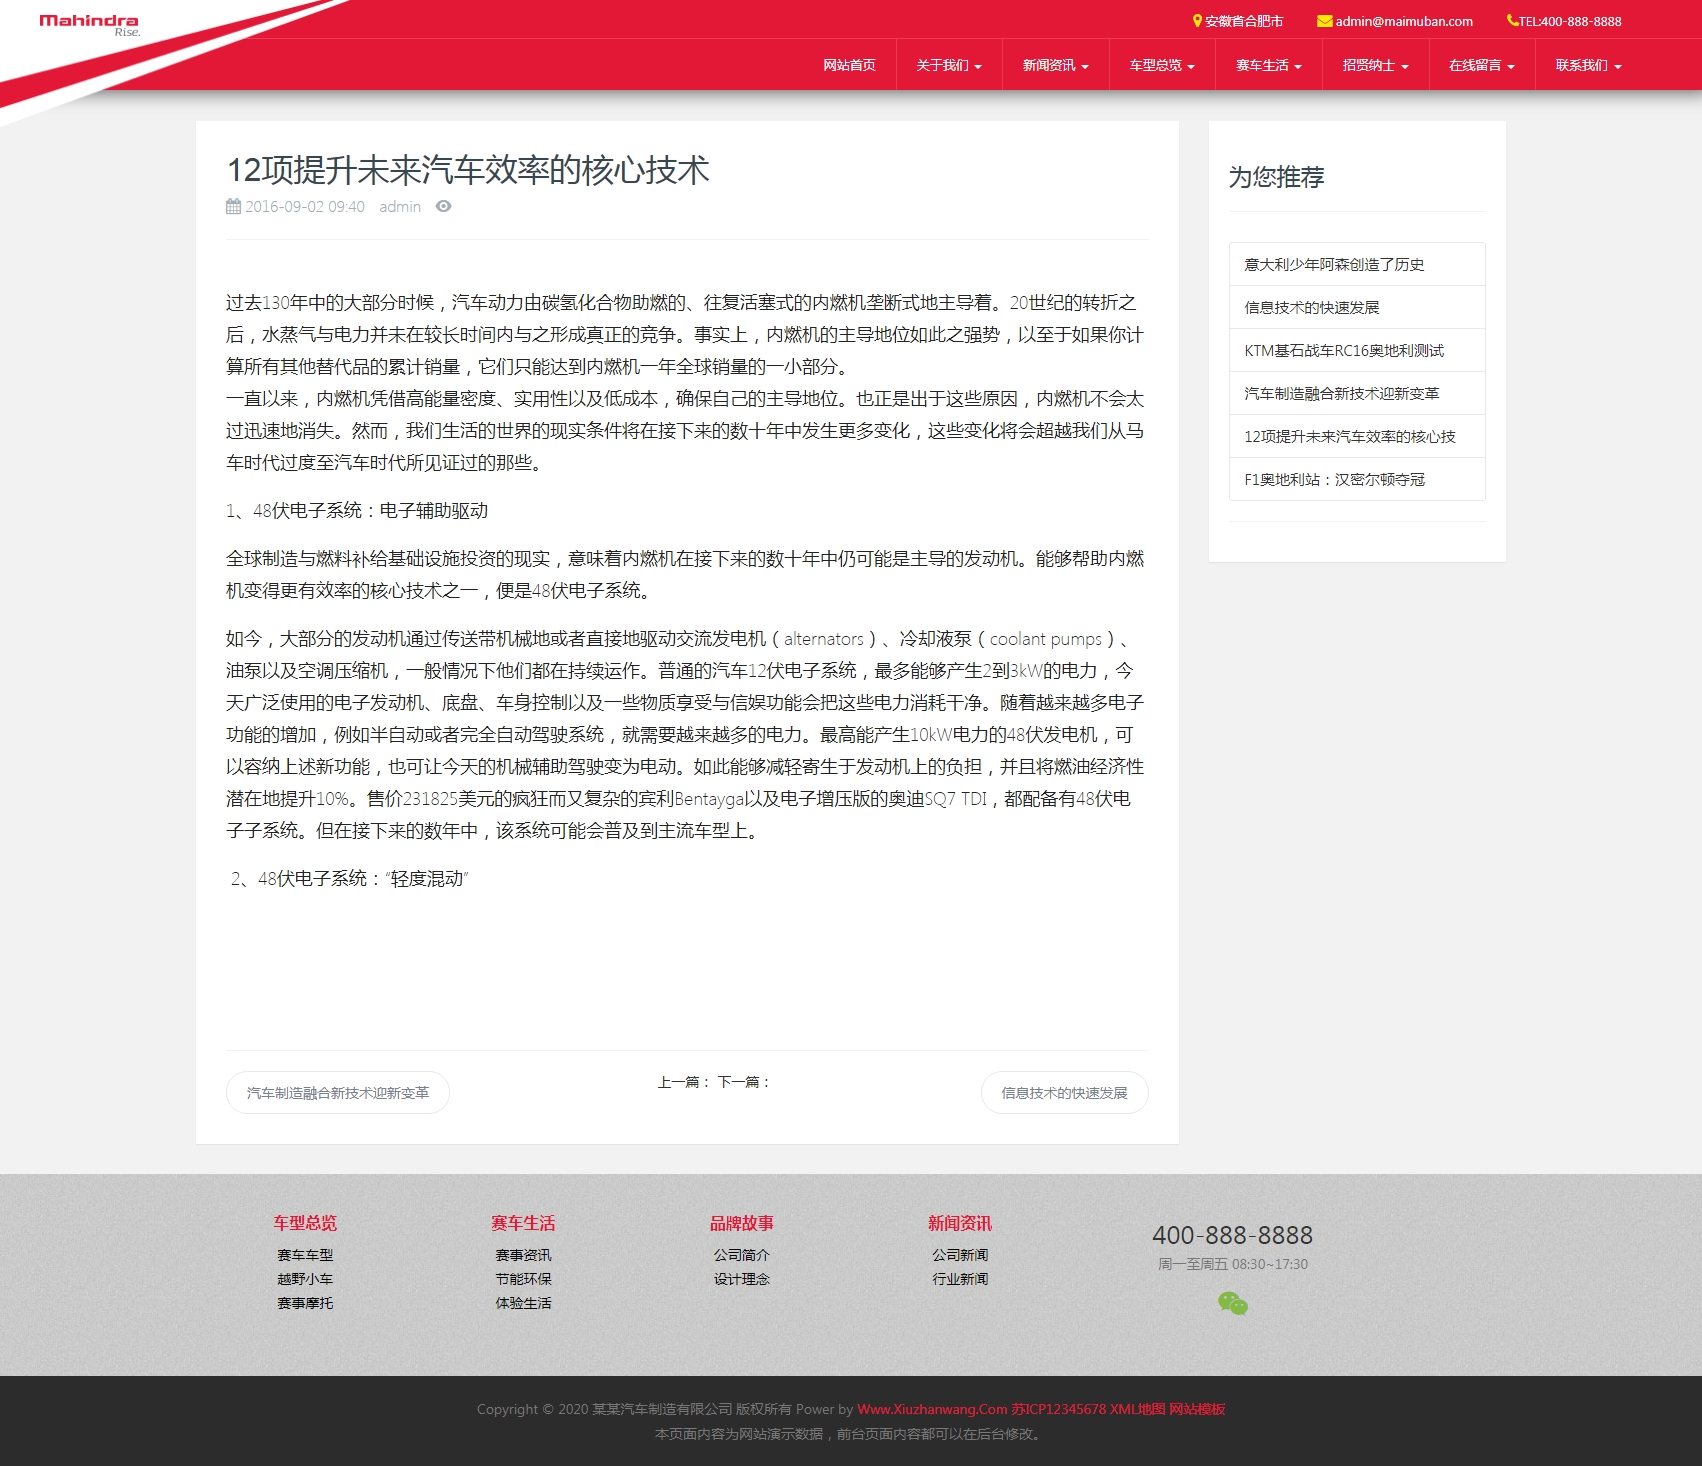Screen dimensions: 1702x1466
Task: Click the envelope email icon
Action: (x=1324, y=21)
